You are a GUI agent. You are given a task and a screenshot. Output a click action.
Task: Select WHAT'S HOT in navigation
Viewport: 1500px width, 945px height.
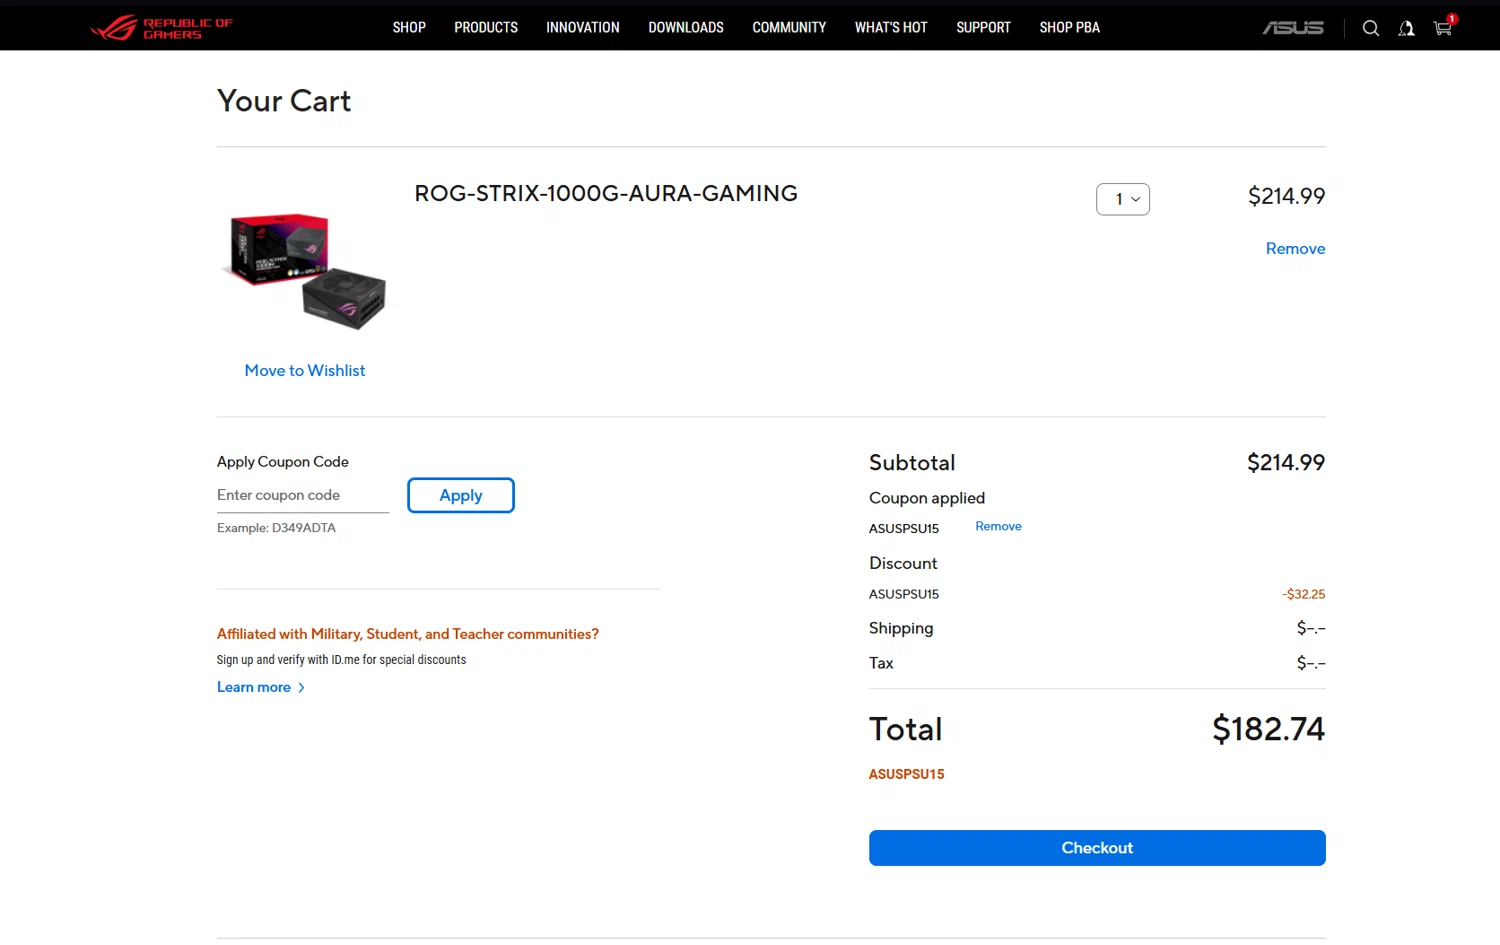(891, 27)
